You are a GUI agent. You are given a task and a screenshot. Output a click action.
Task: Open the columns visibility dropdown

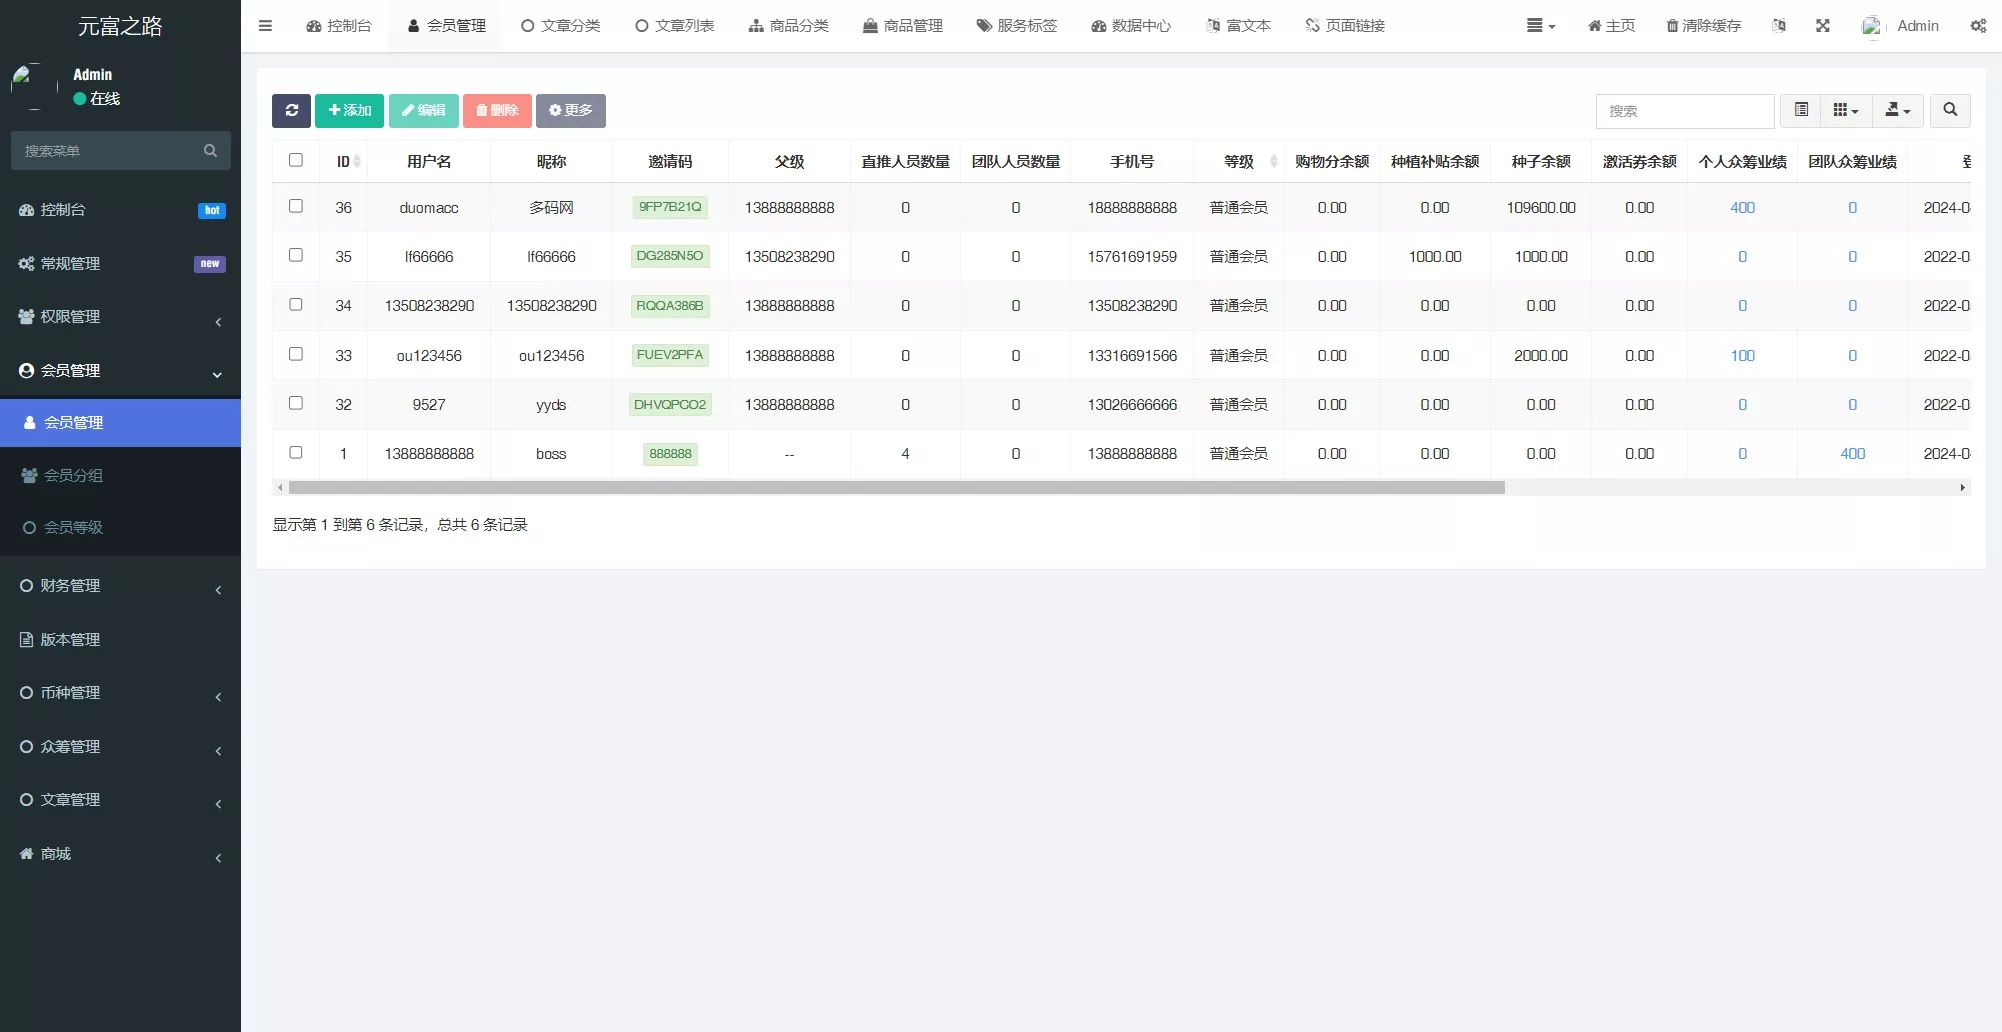pos(1845,110)
